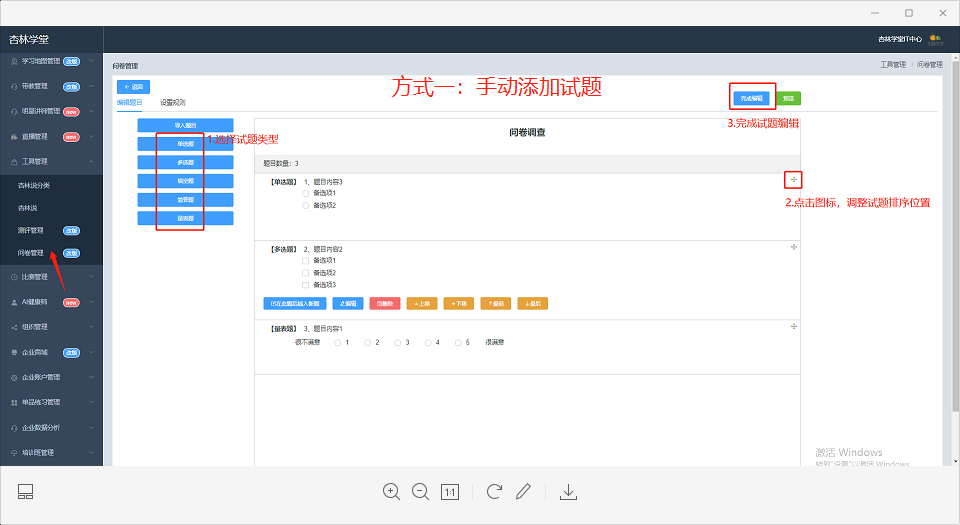This screenshot has width=960, height=525.
Task: Expand the 比赛管理 sidebar menu
Action: (51, 277)
